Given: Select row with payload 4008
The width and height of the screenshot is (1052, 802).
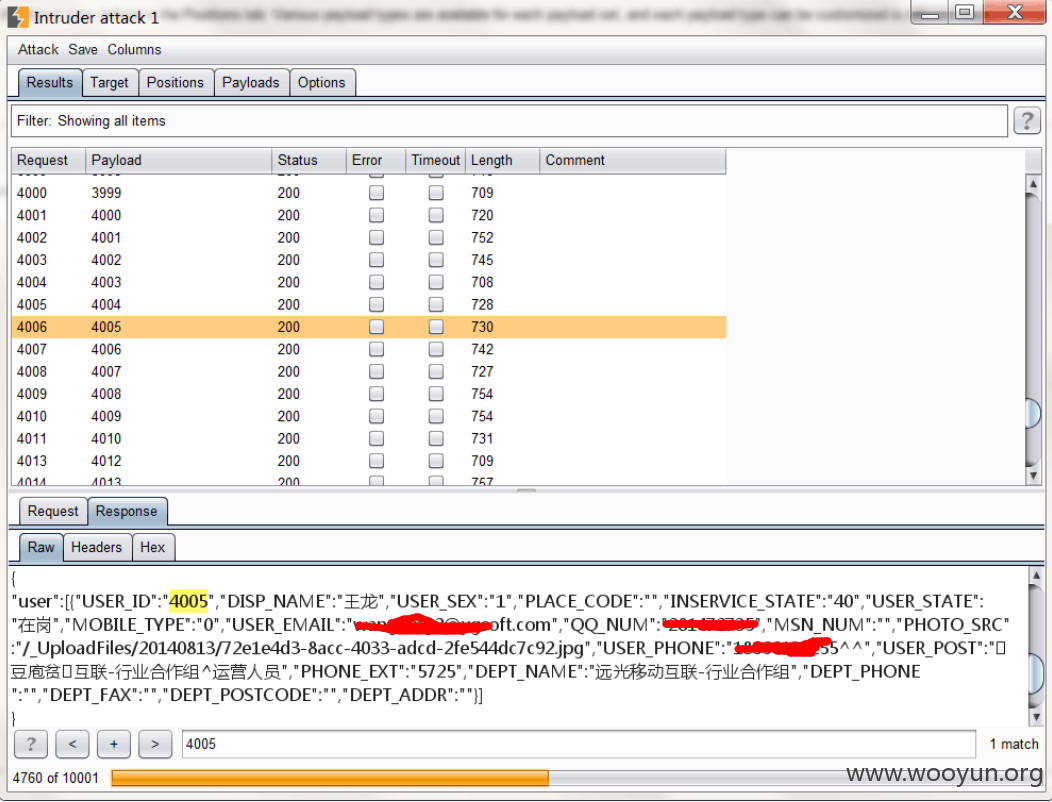Looking at the screenshot, I should 369,394.
